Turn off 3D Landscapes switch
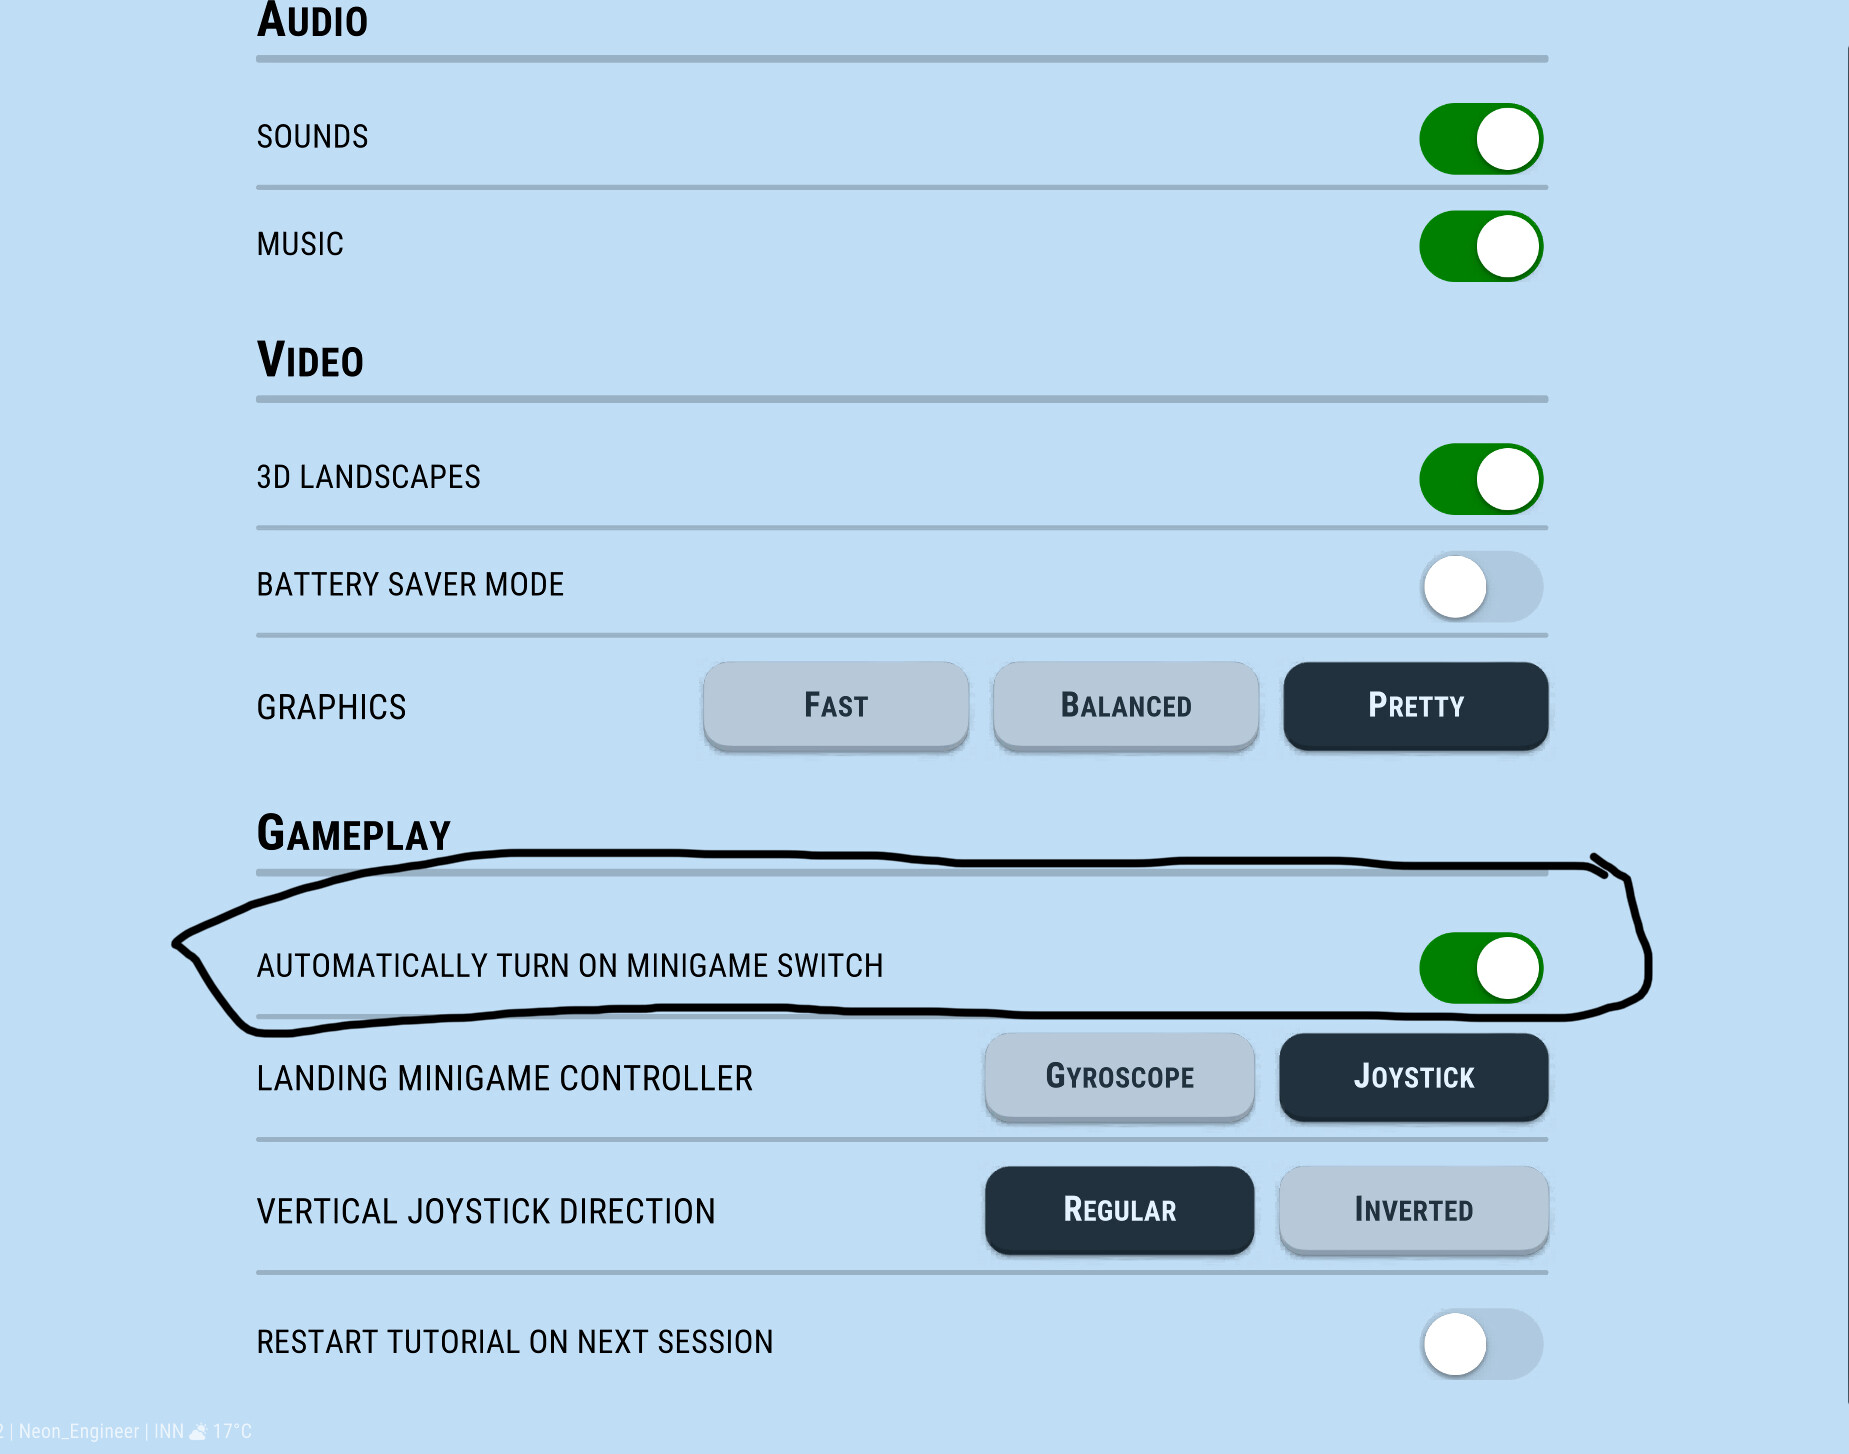The height and width of the screenshot is (1454, 1849). pyautogui.click(x=1481, y=479)
